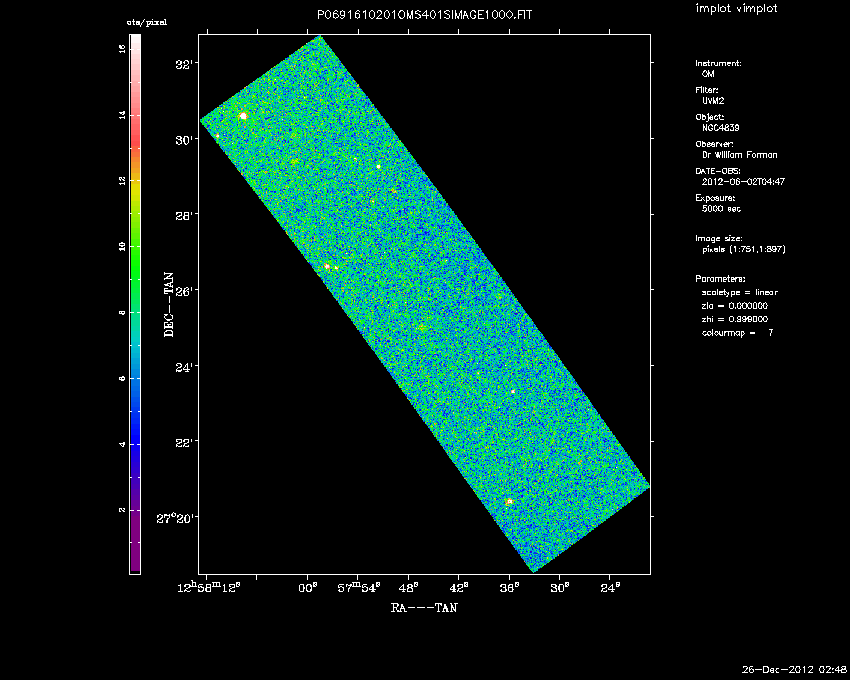Click the 30' declination tick label
Viewport: 850px width, 680px height.
184,140
